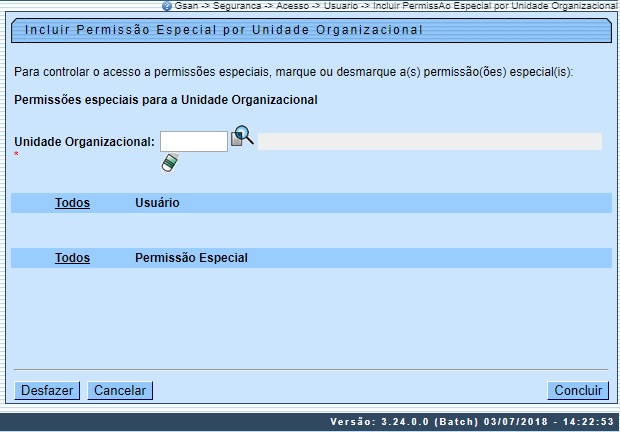
Task: Click the last breadcrumb Incluir Permissão Especial
Action: [494, 6]
